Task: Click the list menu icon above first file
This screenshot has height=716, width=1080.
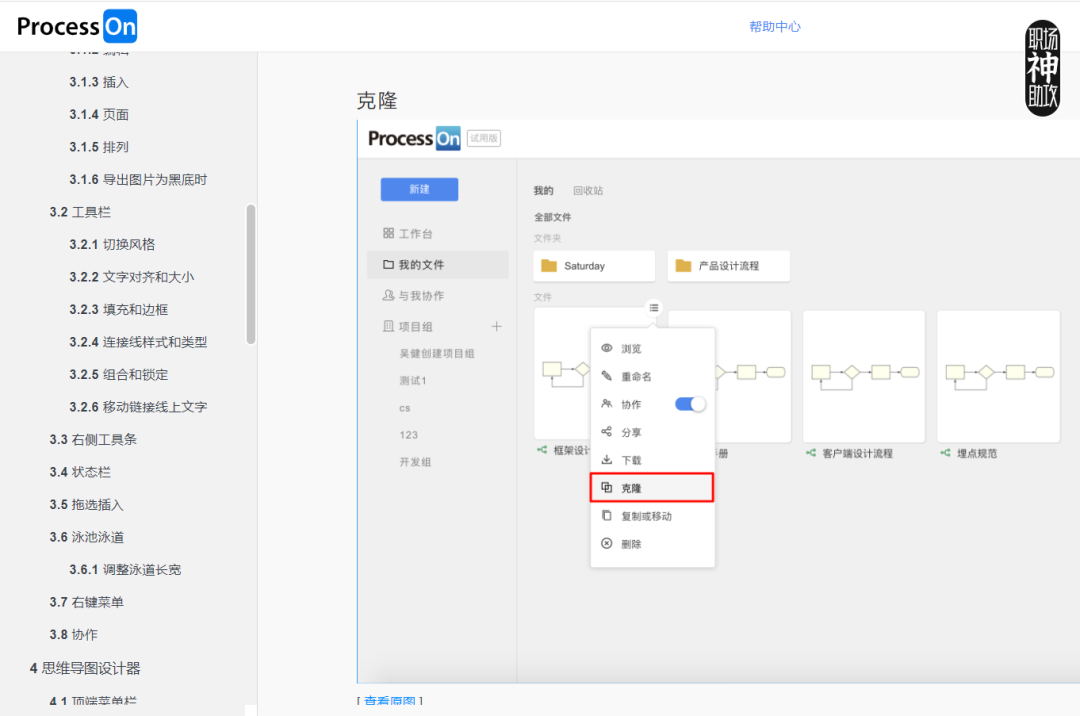Action: 654,308
